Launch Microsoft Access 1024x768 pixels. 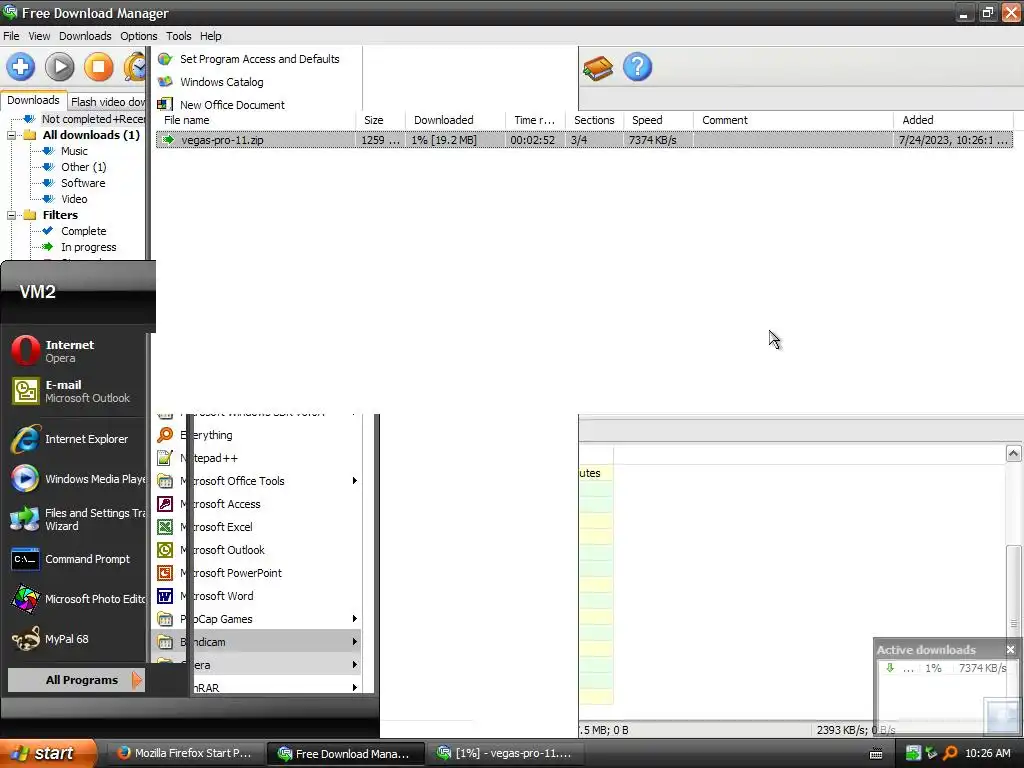(257, 504)
